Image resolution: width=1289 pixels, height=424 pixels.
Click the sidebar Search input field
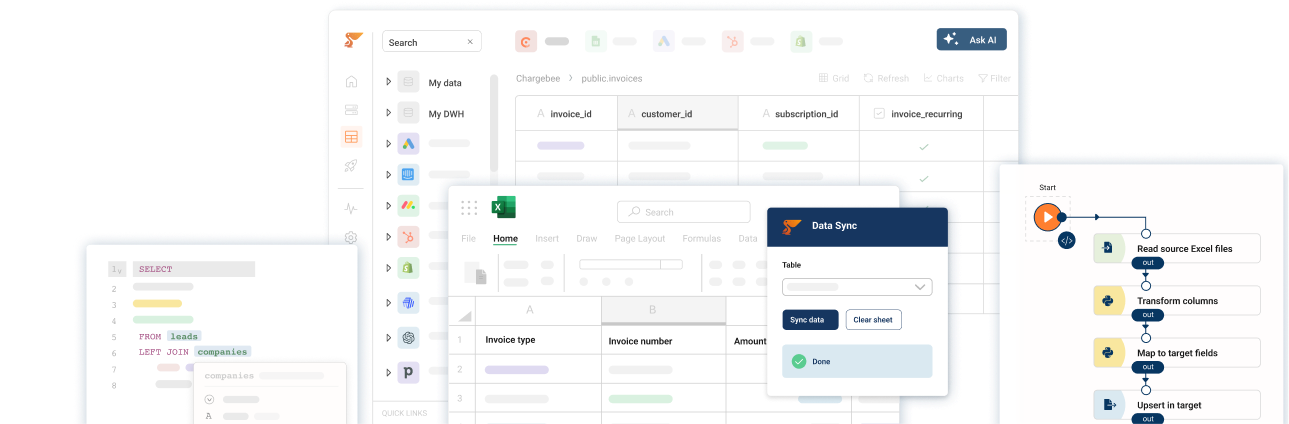click(x=432, y=42)
